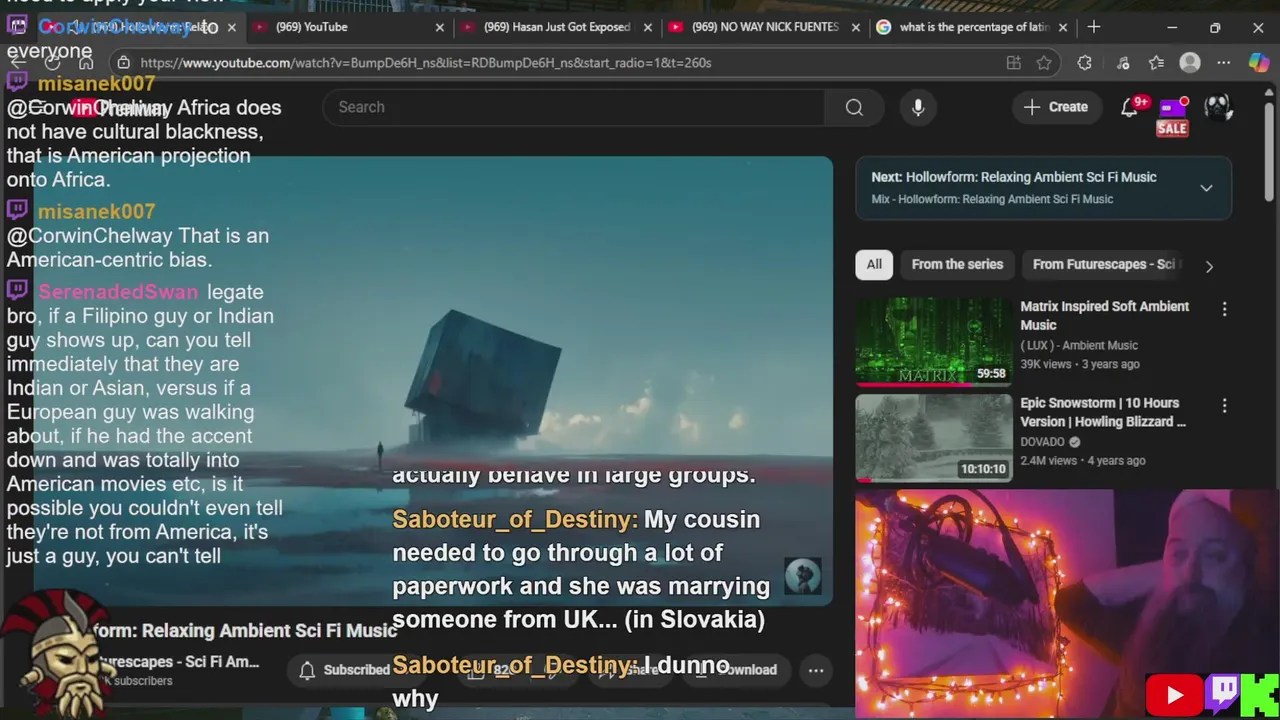
Task: Play Matrix Inspired Soft Ambient Music thumbnail
Action: [933, 341]
